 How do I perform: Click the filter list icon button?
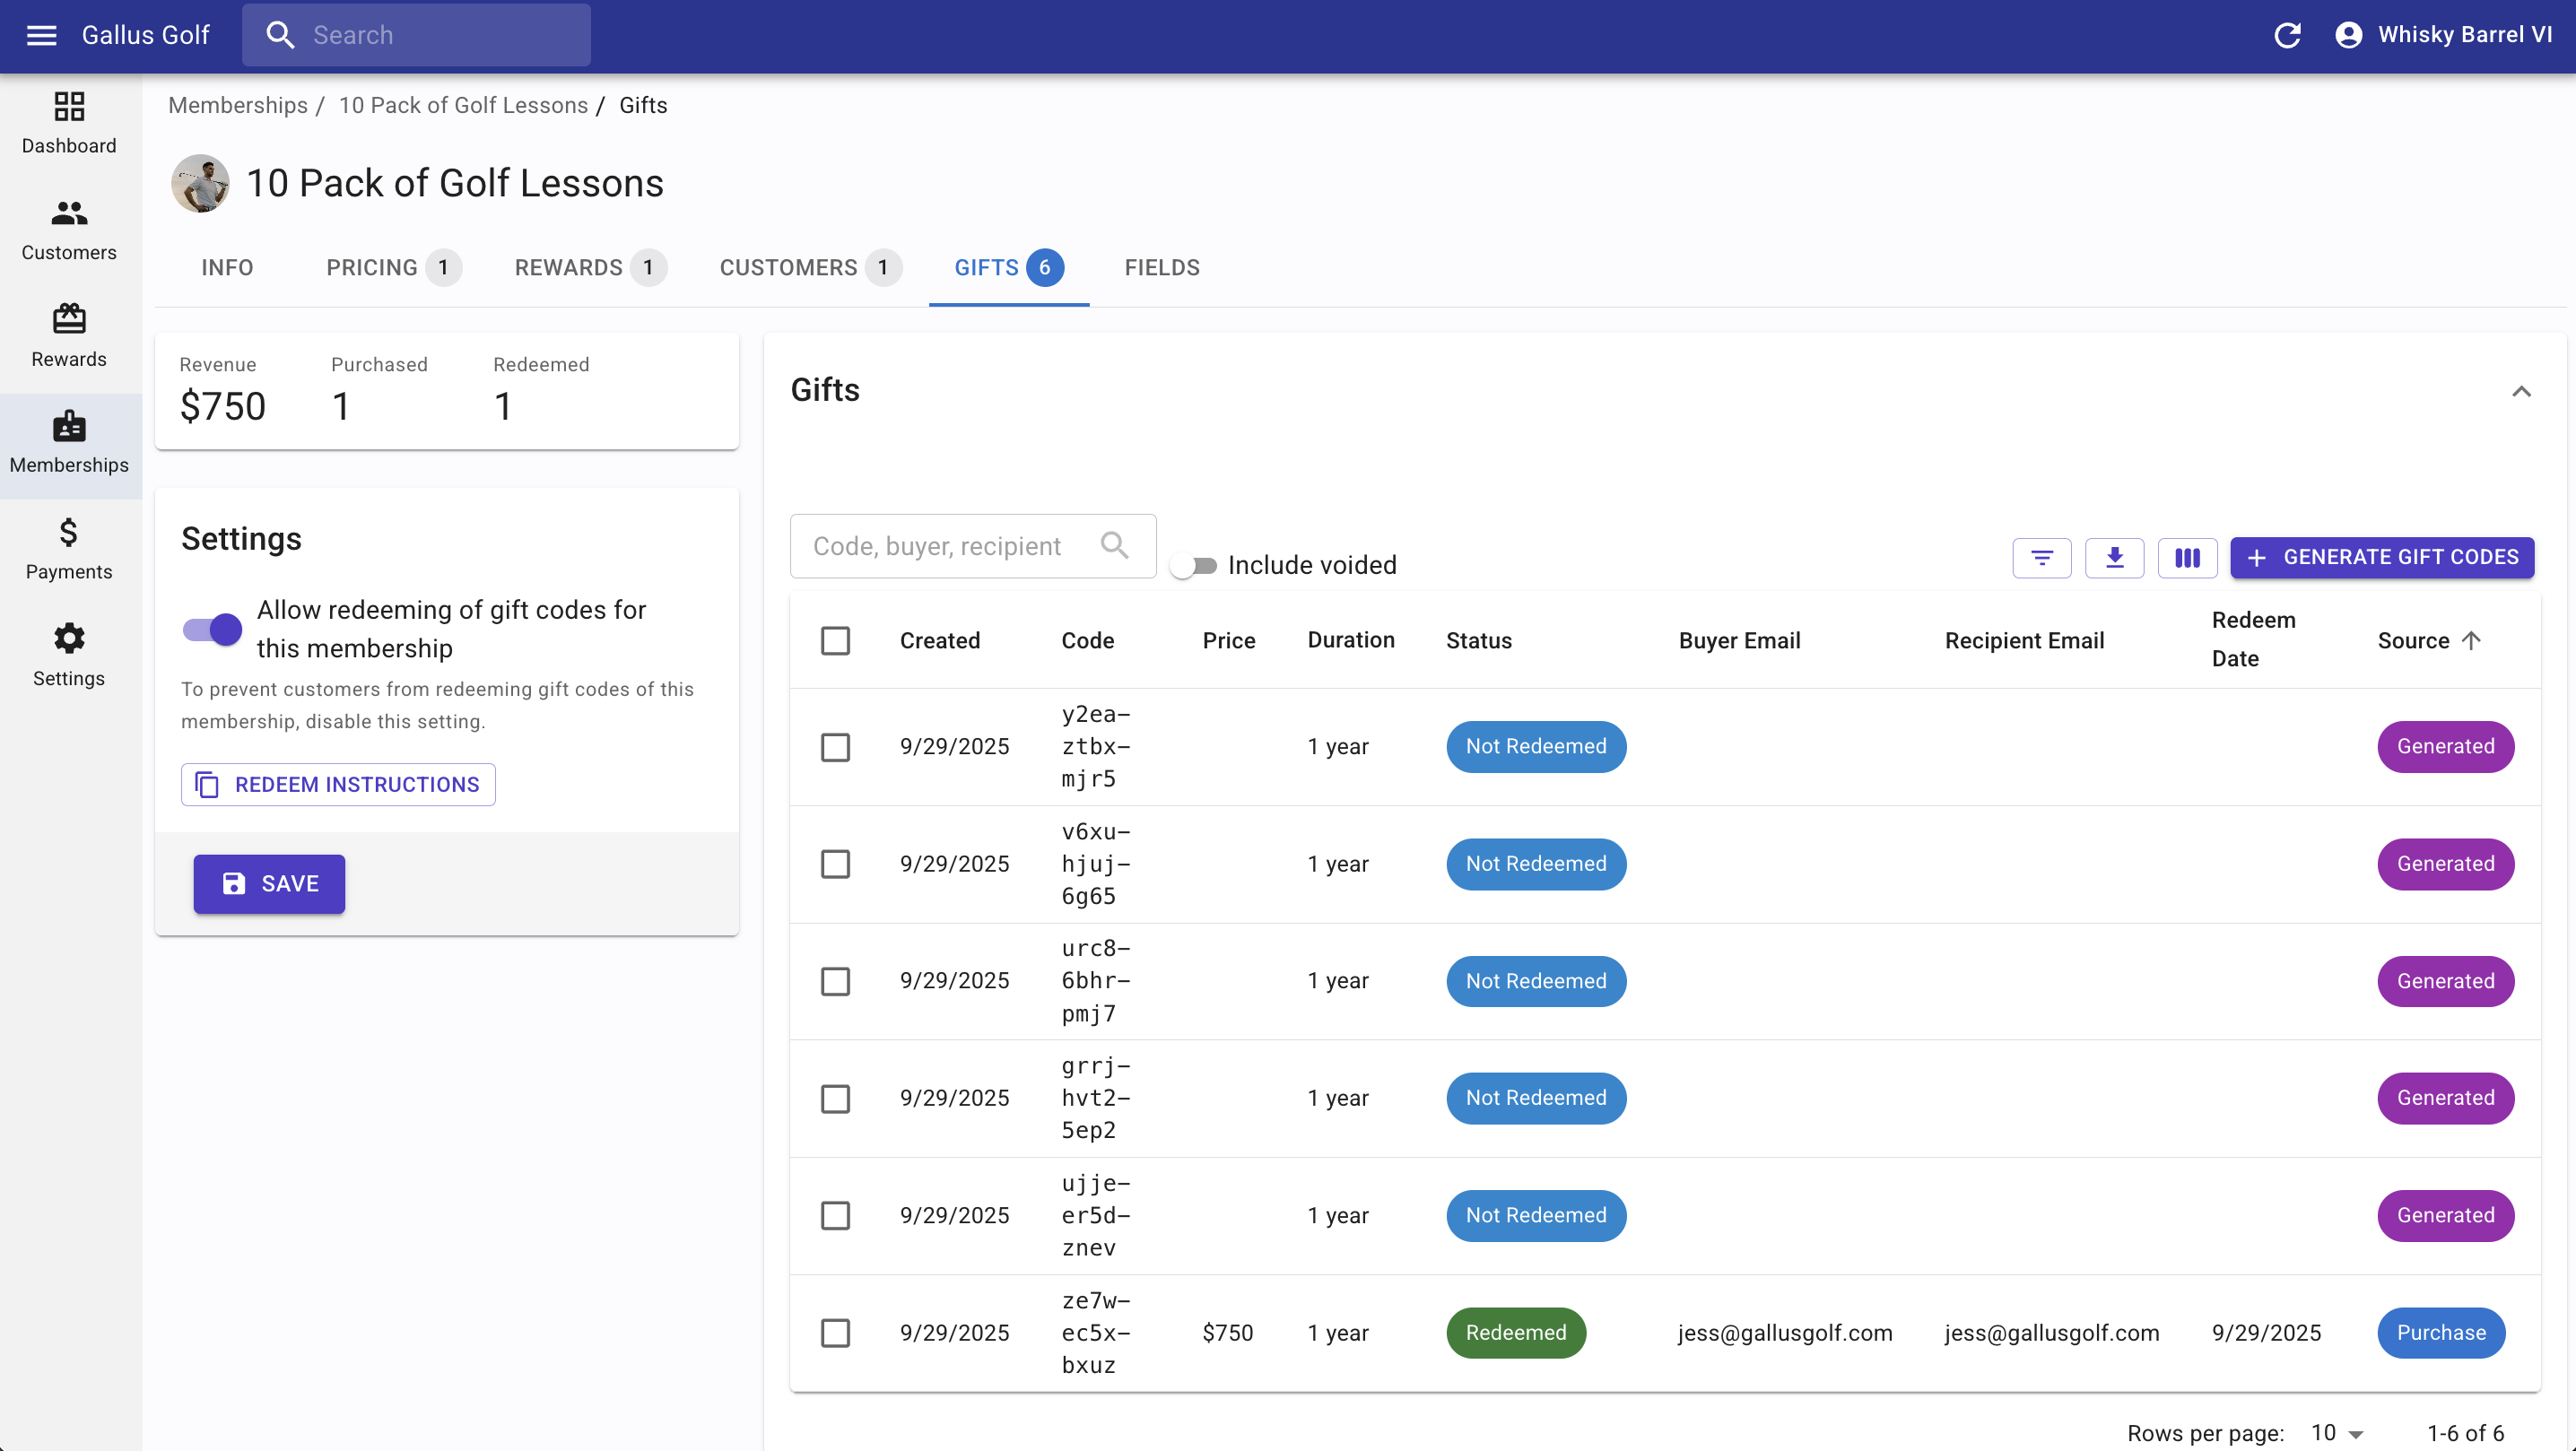coord(2041,557)
